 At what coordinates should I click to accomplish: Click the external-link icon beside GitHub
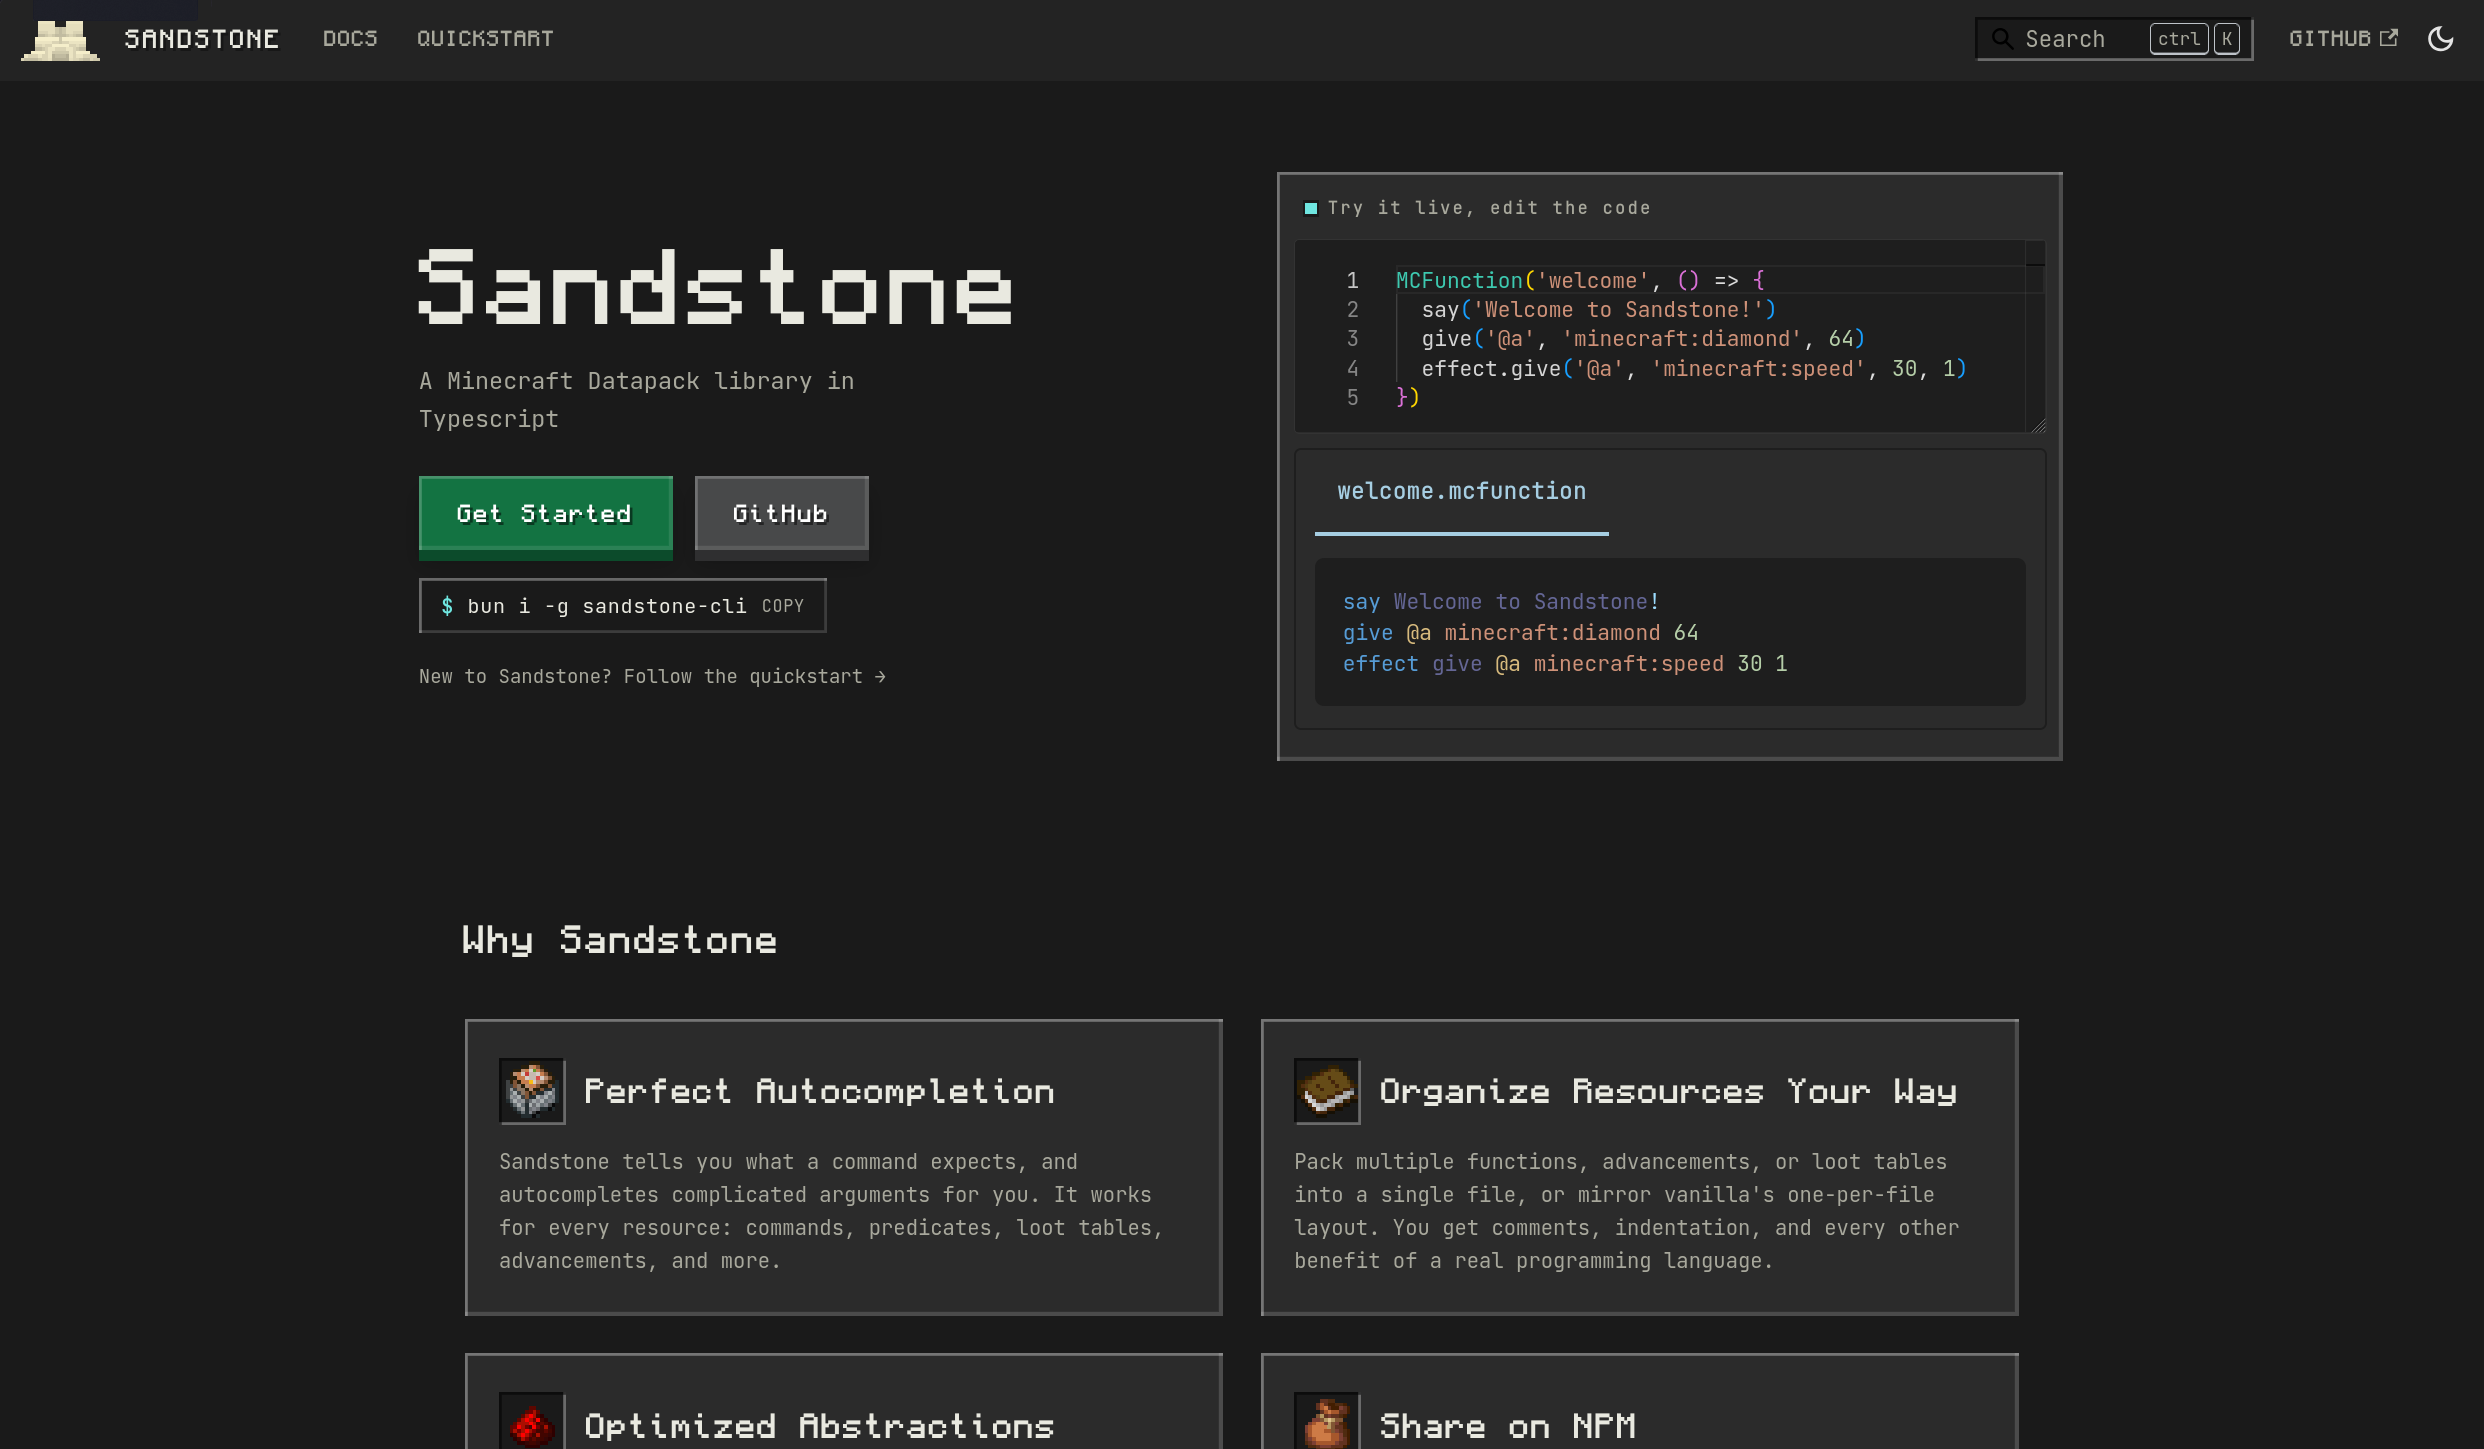[2389, 38]
